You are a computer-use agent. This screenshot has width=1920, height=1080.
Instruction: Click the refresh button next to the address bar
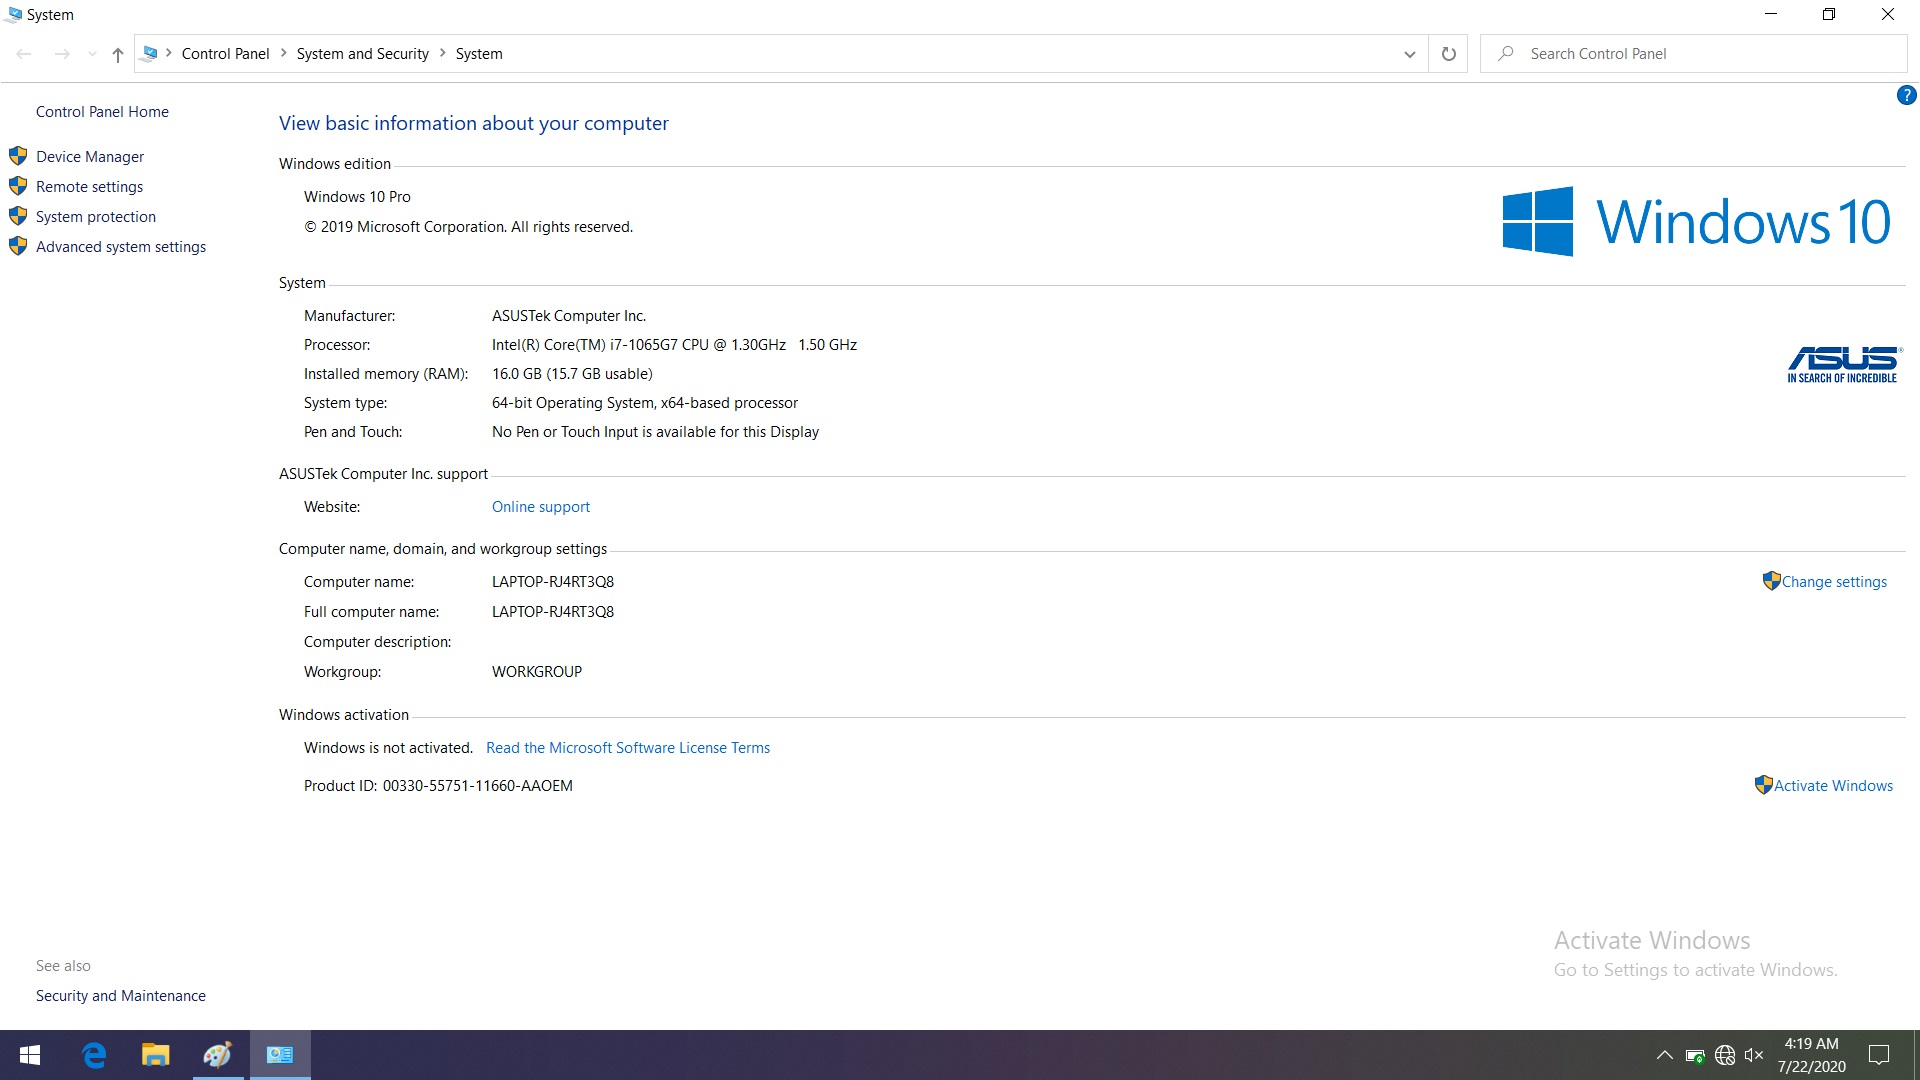click(x=1448, y=54)
